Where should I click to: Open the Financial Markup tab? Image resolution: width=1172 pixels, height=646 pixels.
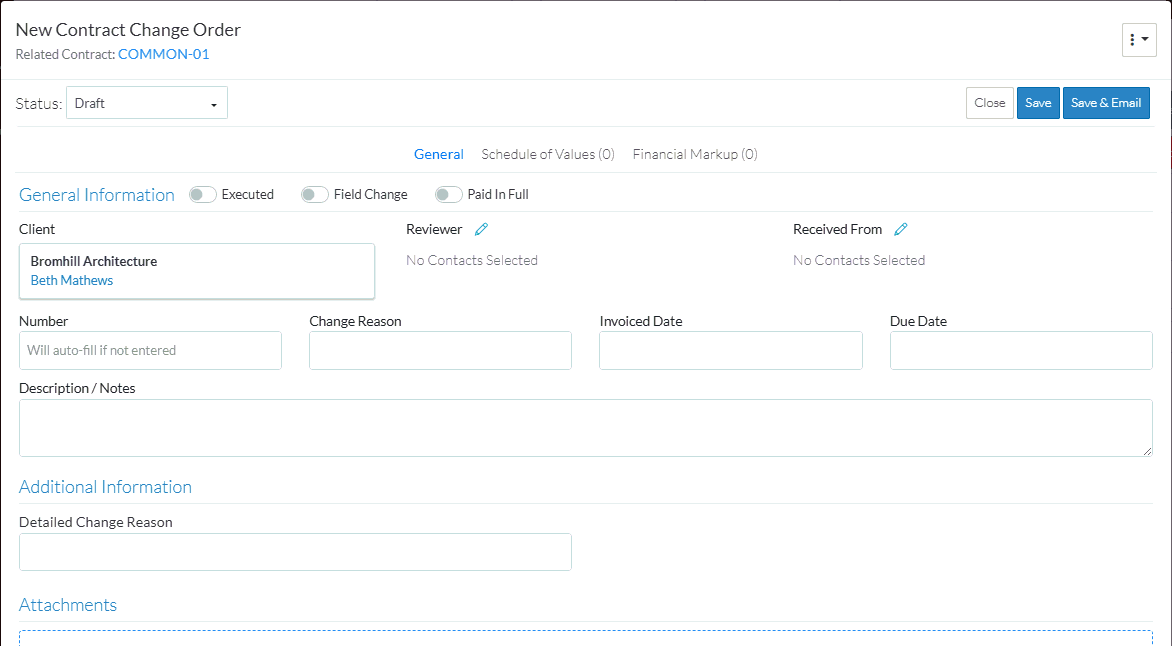(695, 154)
